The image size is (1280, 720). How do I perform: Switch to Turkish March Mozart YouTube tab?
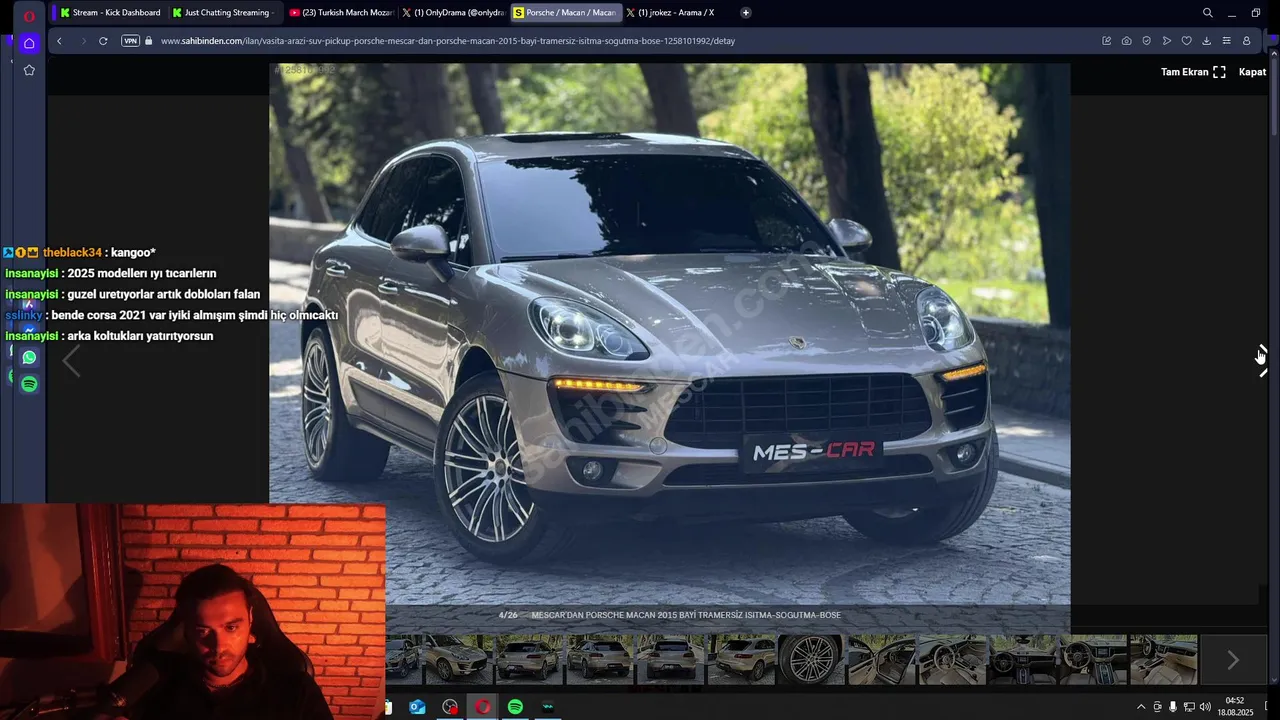(341, 13)
